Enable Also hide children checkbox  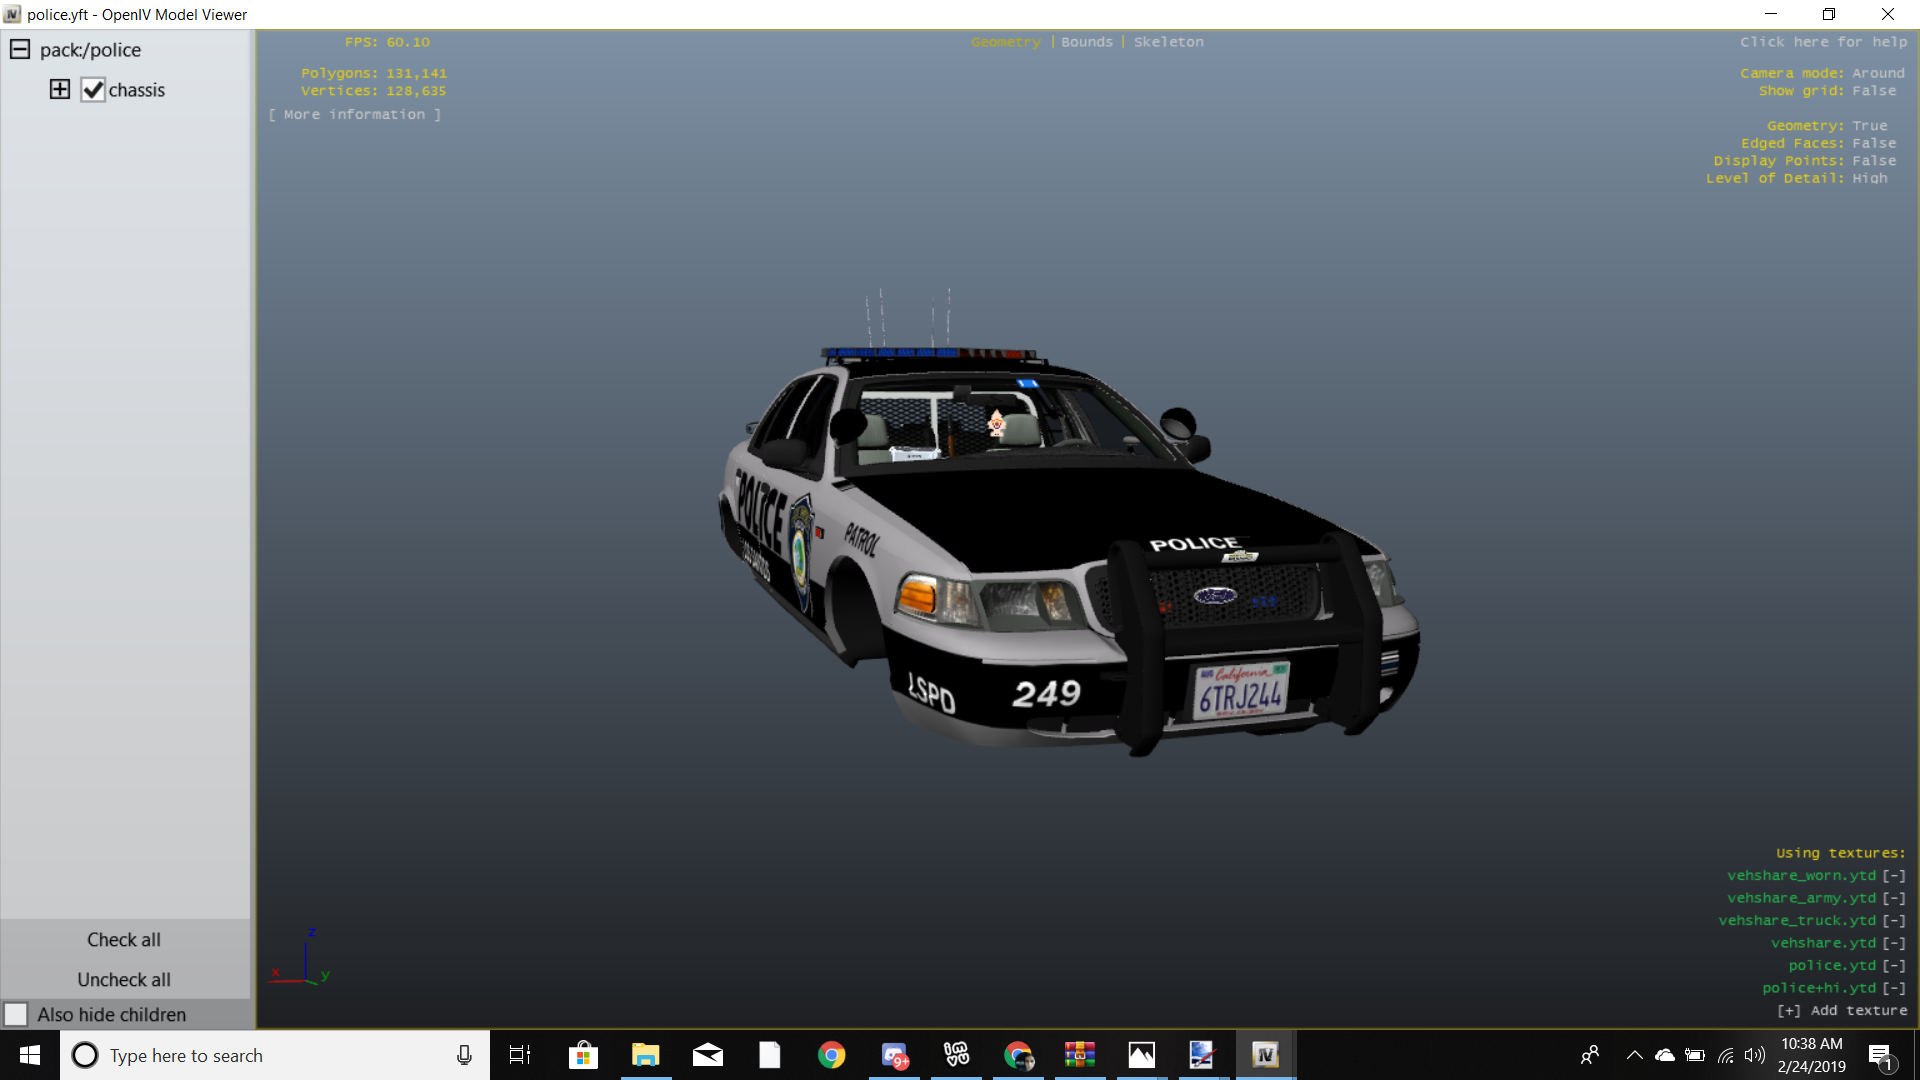16,1015
